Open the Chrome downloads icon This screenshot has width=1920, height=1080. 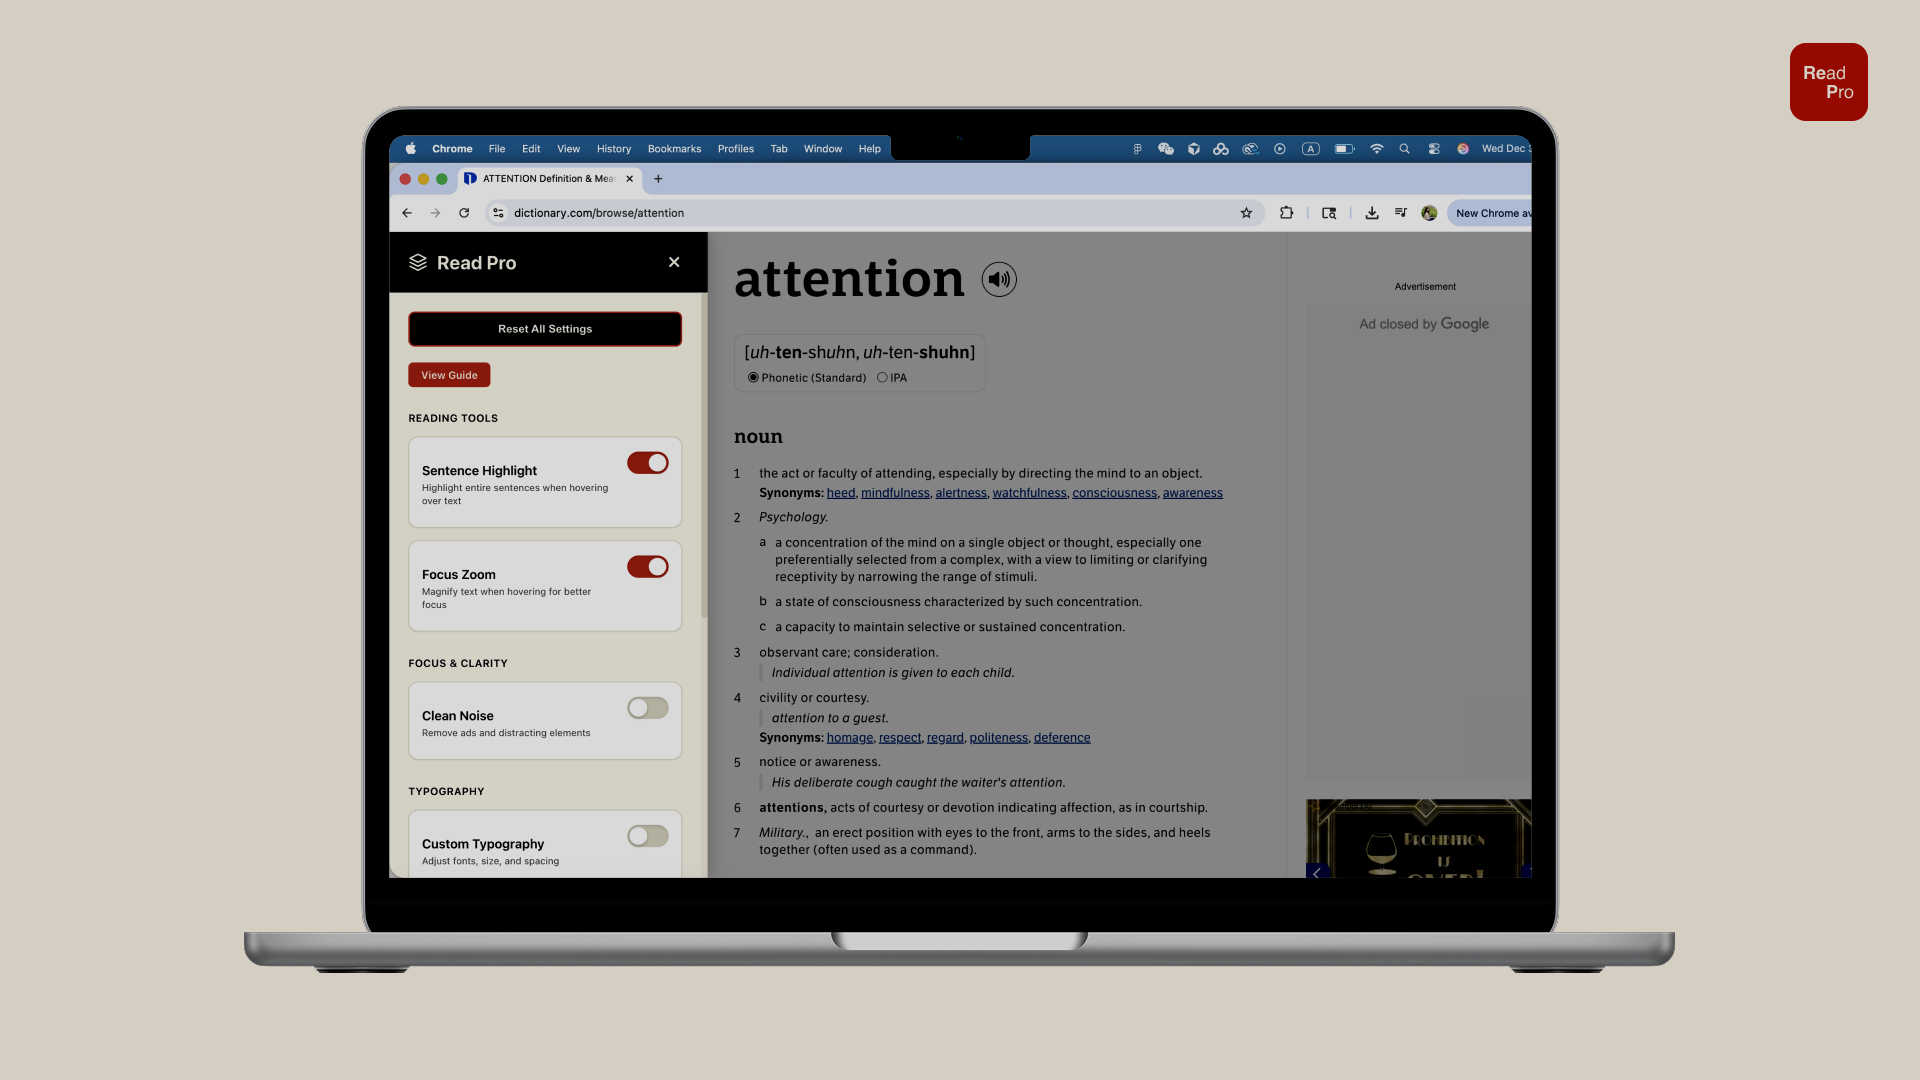coord(1372,213)
